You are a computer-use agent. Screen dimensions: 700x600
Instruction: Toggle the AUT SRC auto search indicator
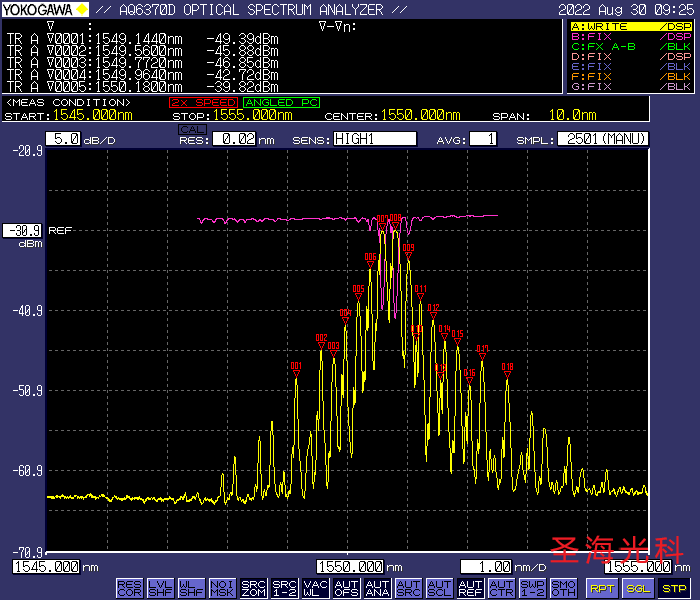409,588
